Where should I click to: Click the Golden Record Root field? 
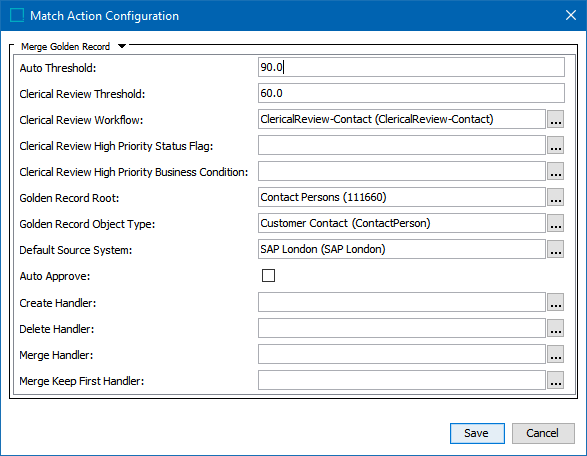coord(402,197)
